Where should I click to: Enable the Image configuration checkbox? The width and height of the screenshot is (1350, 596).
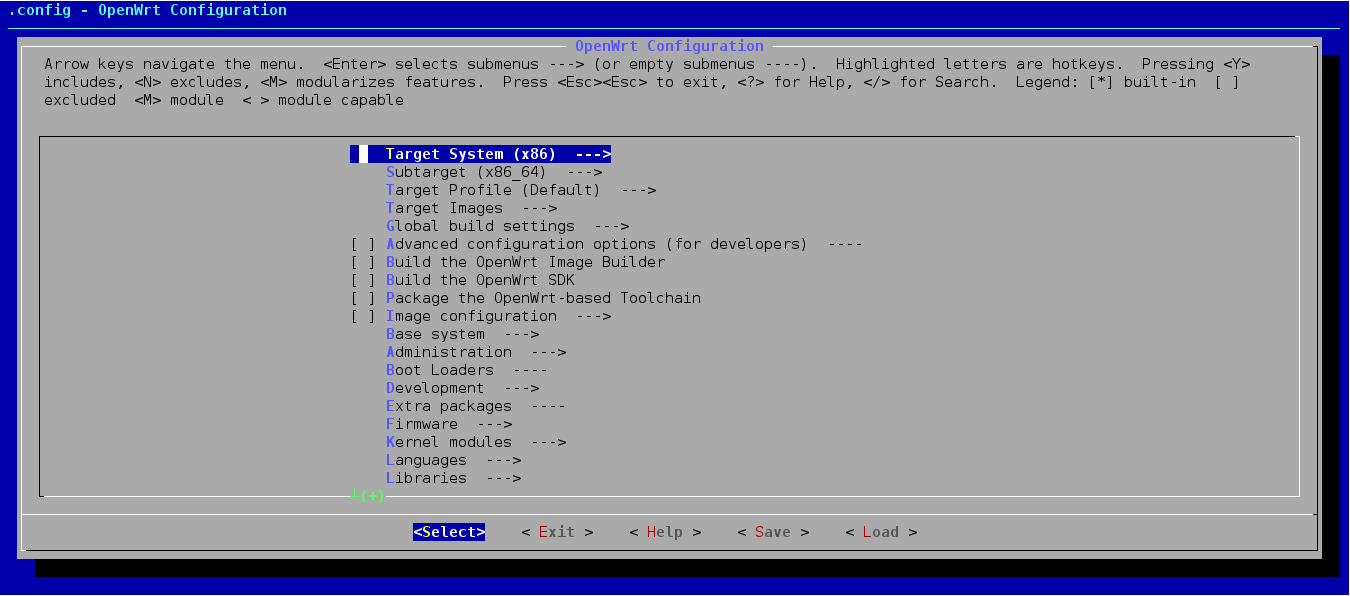(x=363, y=316)
